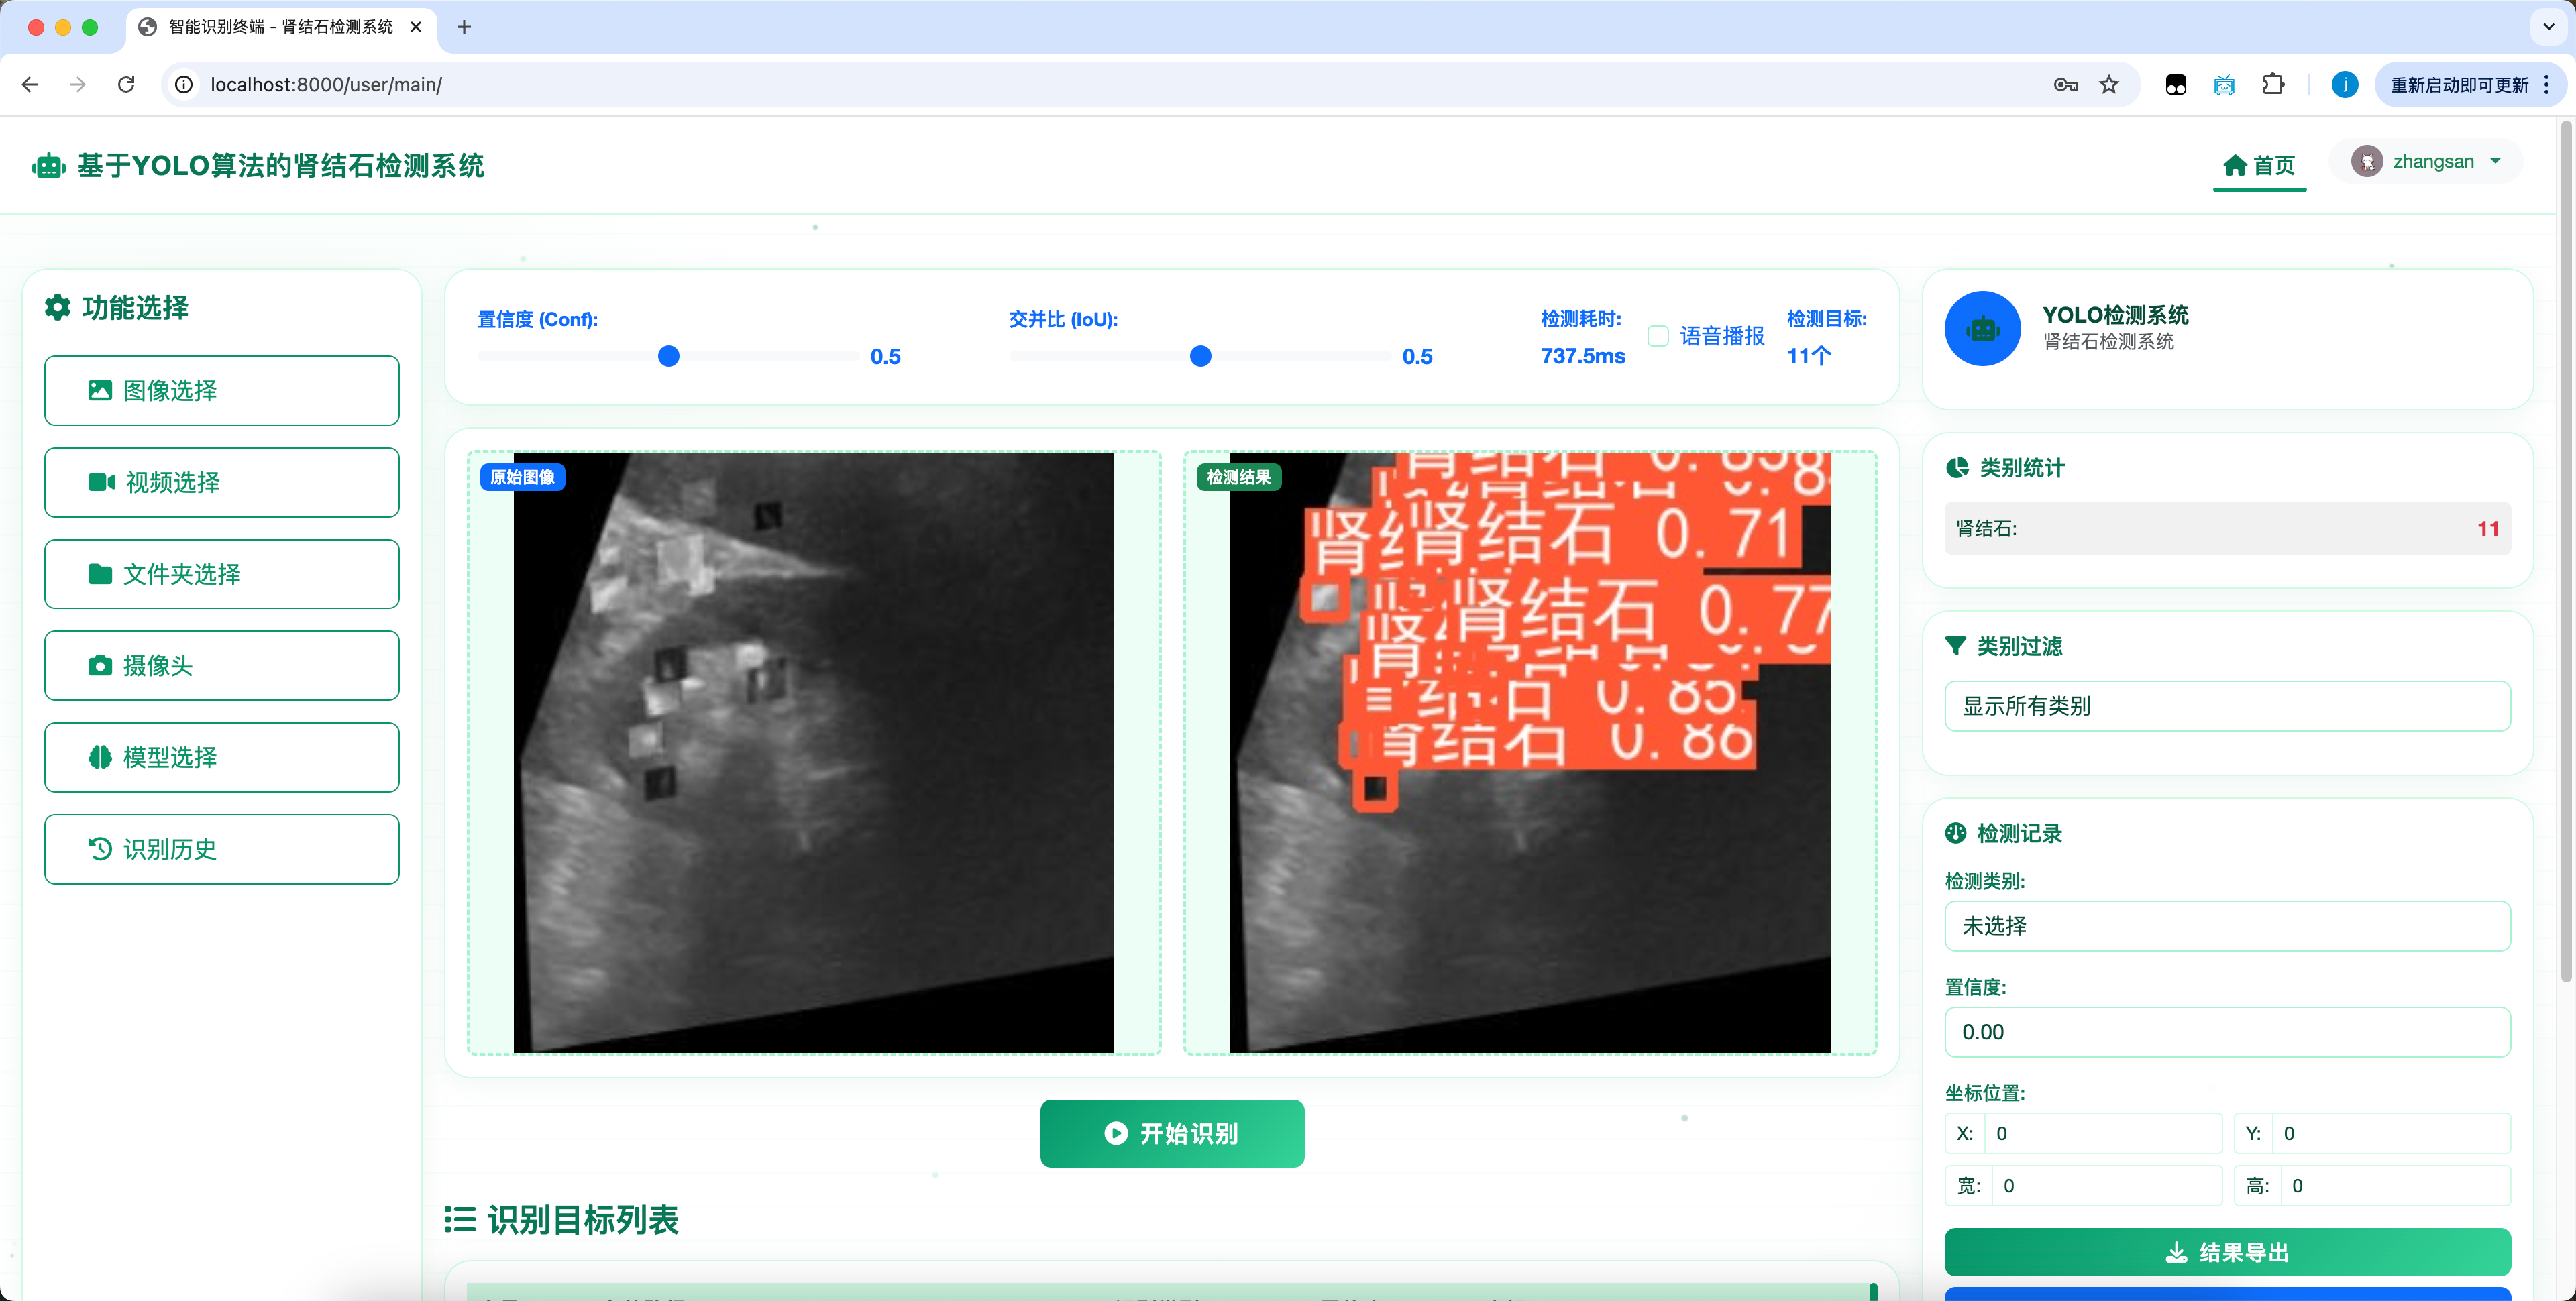The width and height of the screenshot is (2576, 1301).
Task: Click the icon beside 检测记录
Action: [x=1955, y=833]
